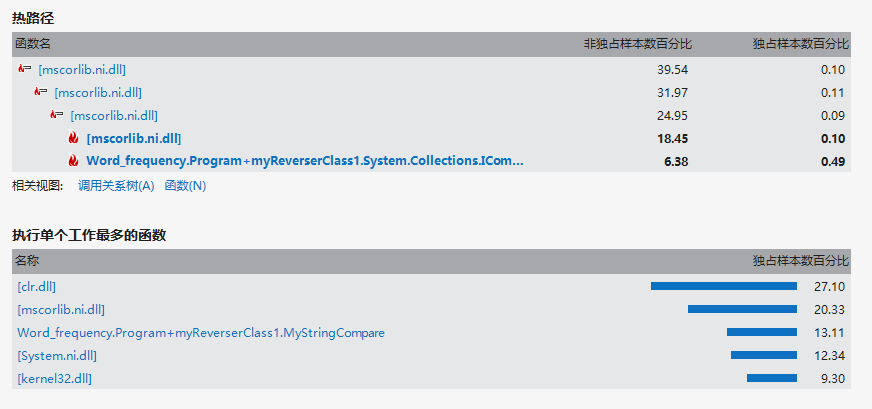
Task: Open [kernel32.dll] function details
Action: (x=54, y=379)
